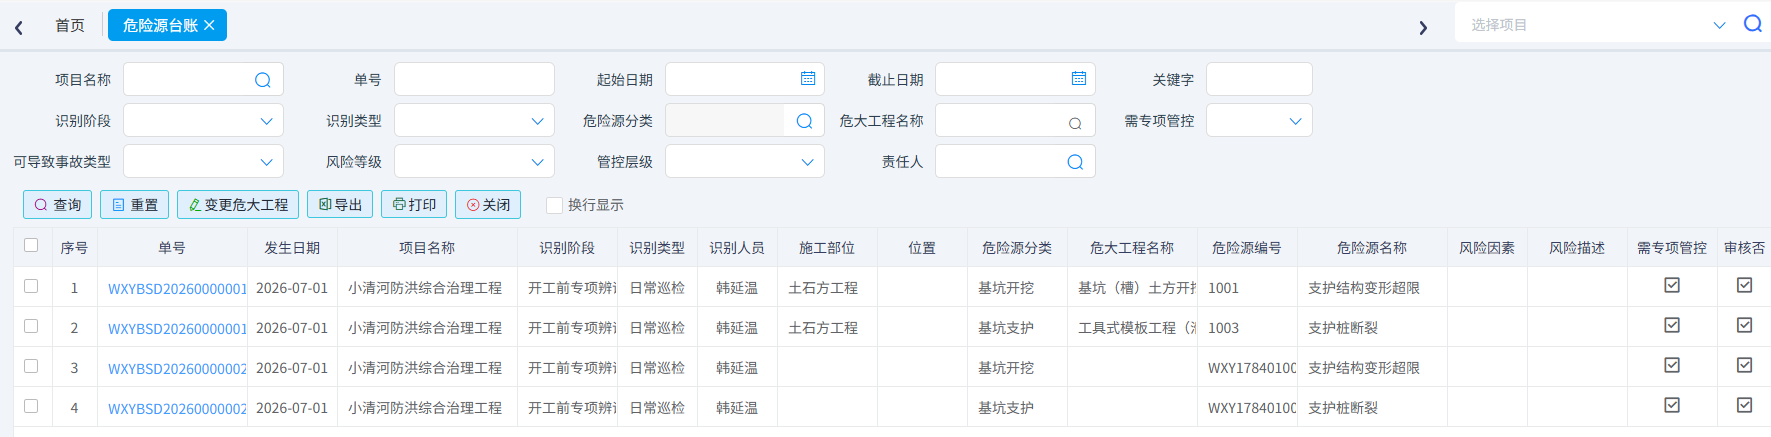Click search icon in 责任人 field
1771x437 pixels.
[1075, 162]
